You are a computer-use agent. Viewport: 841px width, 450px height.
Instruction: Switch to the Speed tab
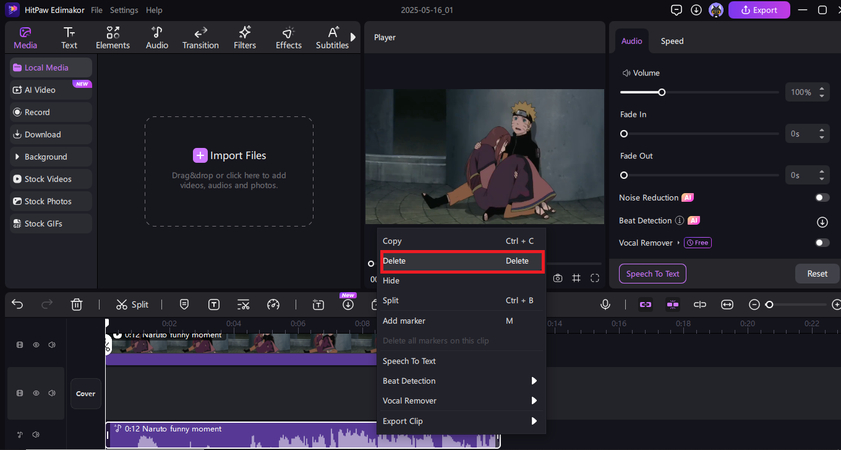click(x=672, y=41)
